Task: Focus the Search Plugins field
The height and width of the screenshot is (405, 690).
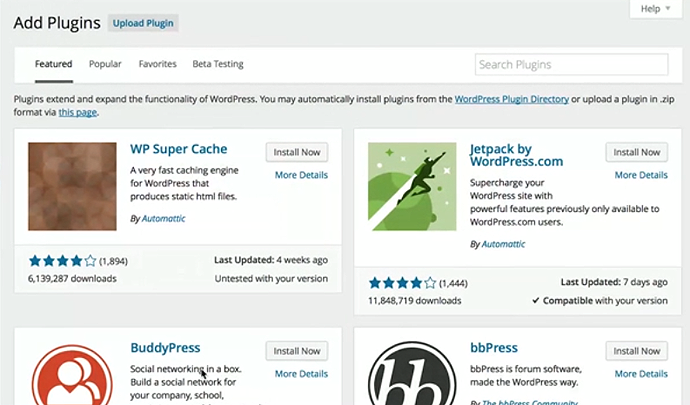Action: click(x=572, y=65)
